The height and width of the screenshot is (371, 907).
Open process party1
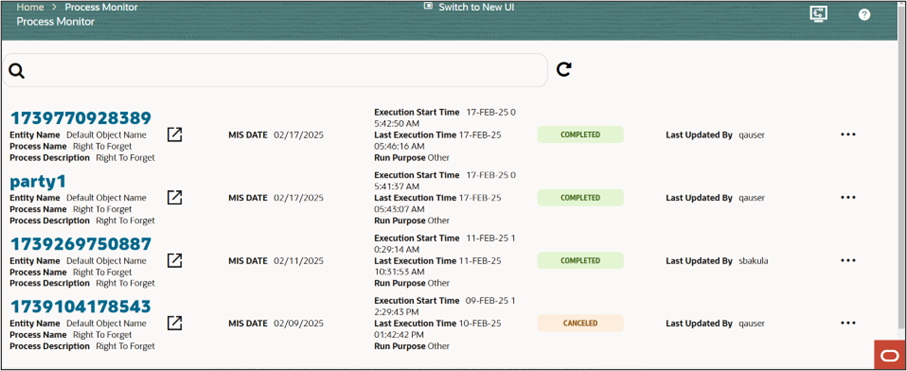click(38, 182)
